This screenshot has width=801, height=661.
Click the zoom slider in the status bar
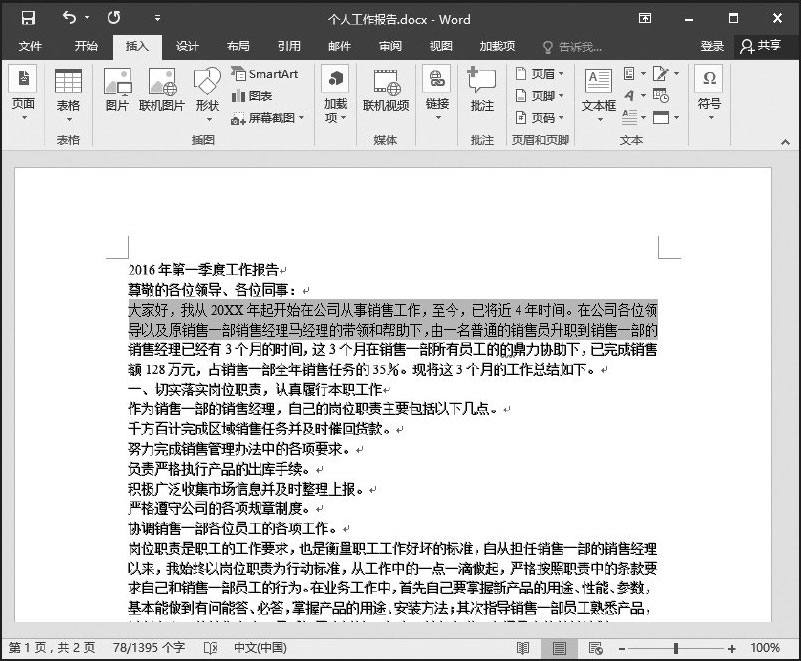click(x=677, y=648)
